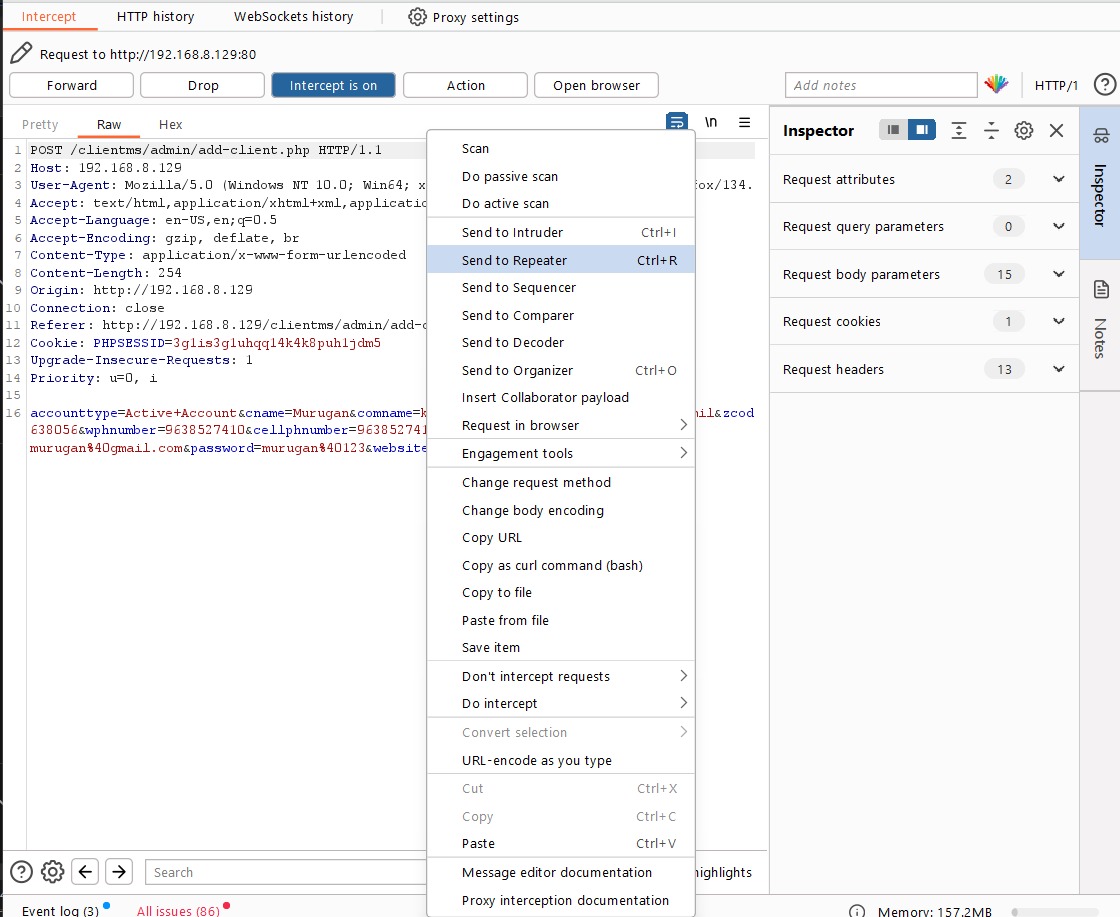Toggle show non-printable characters \n icon
1120x917 pixels.
711,122
